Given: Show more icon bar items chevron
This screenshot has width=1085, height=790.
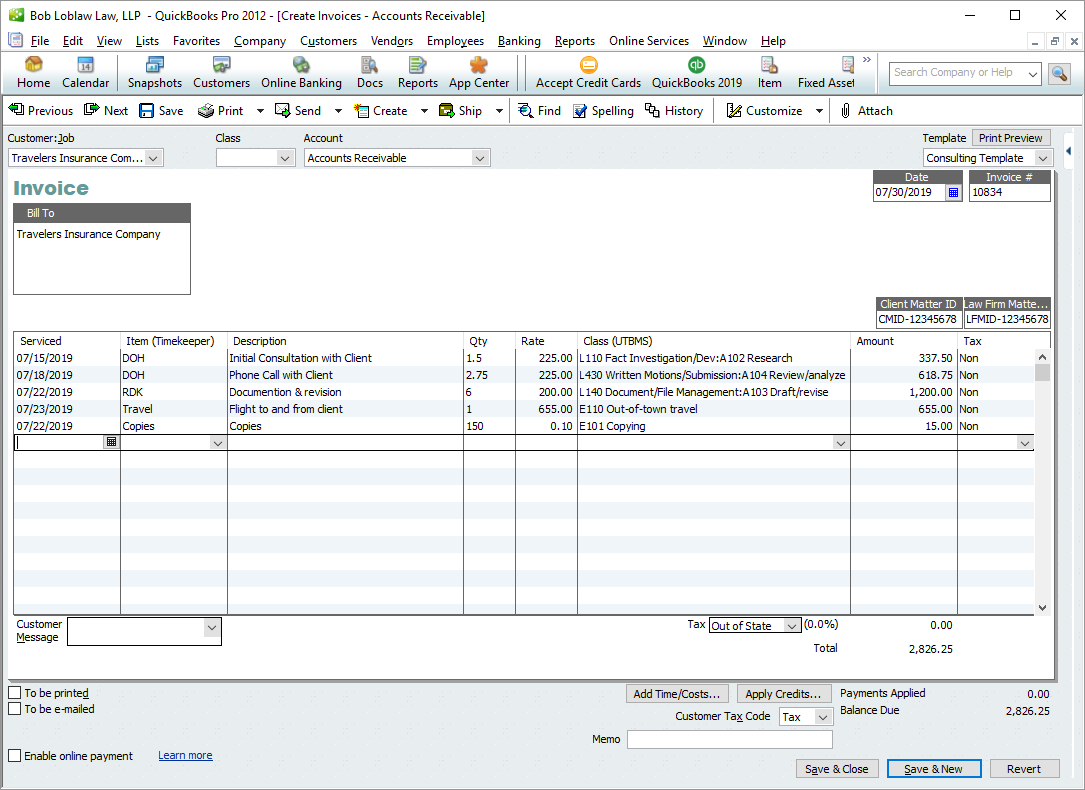Looking at the screenshot, I should pos(867,60).
